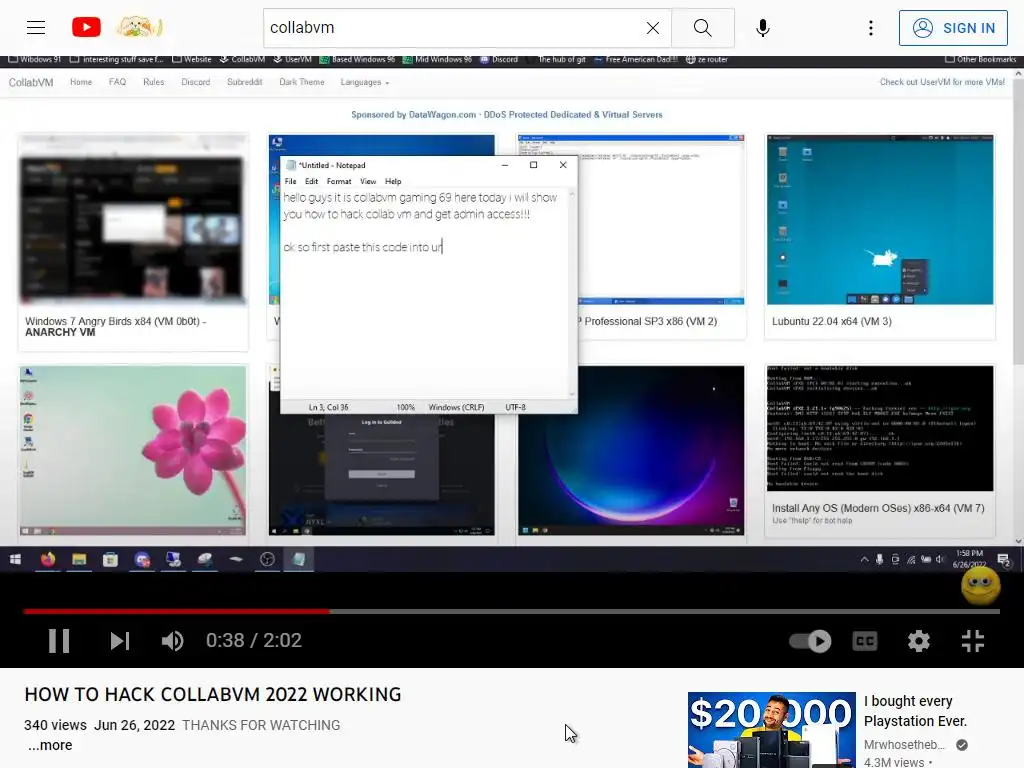Click 'Professional SP3 x86 (VM 2)' label
The image size is (1024, 768).
point(650,321)
